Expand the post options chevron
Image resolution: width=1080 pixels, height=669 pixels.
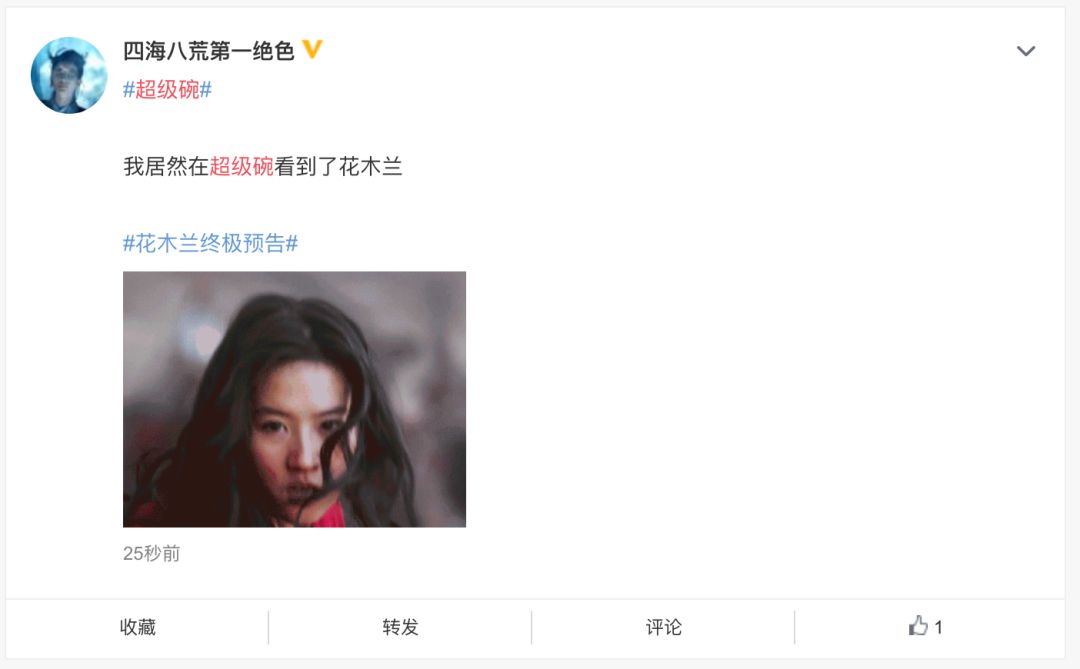[1026, 51]
